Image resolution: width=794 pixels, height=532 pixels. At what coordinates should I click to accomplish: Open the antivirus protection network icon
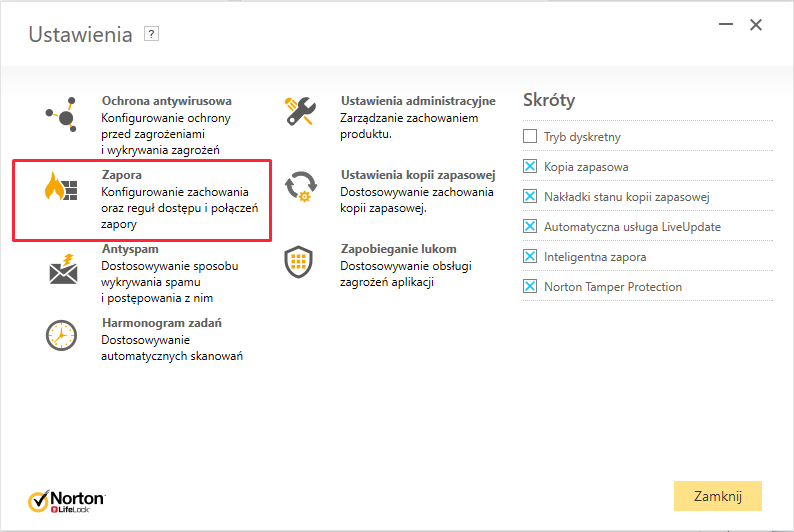[61, 114]
